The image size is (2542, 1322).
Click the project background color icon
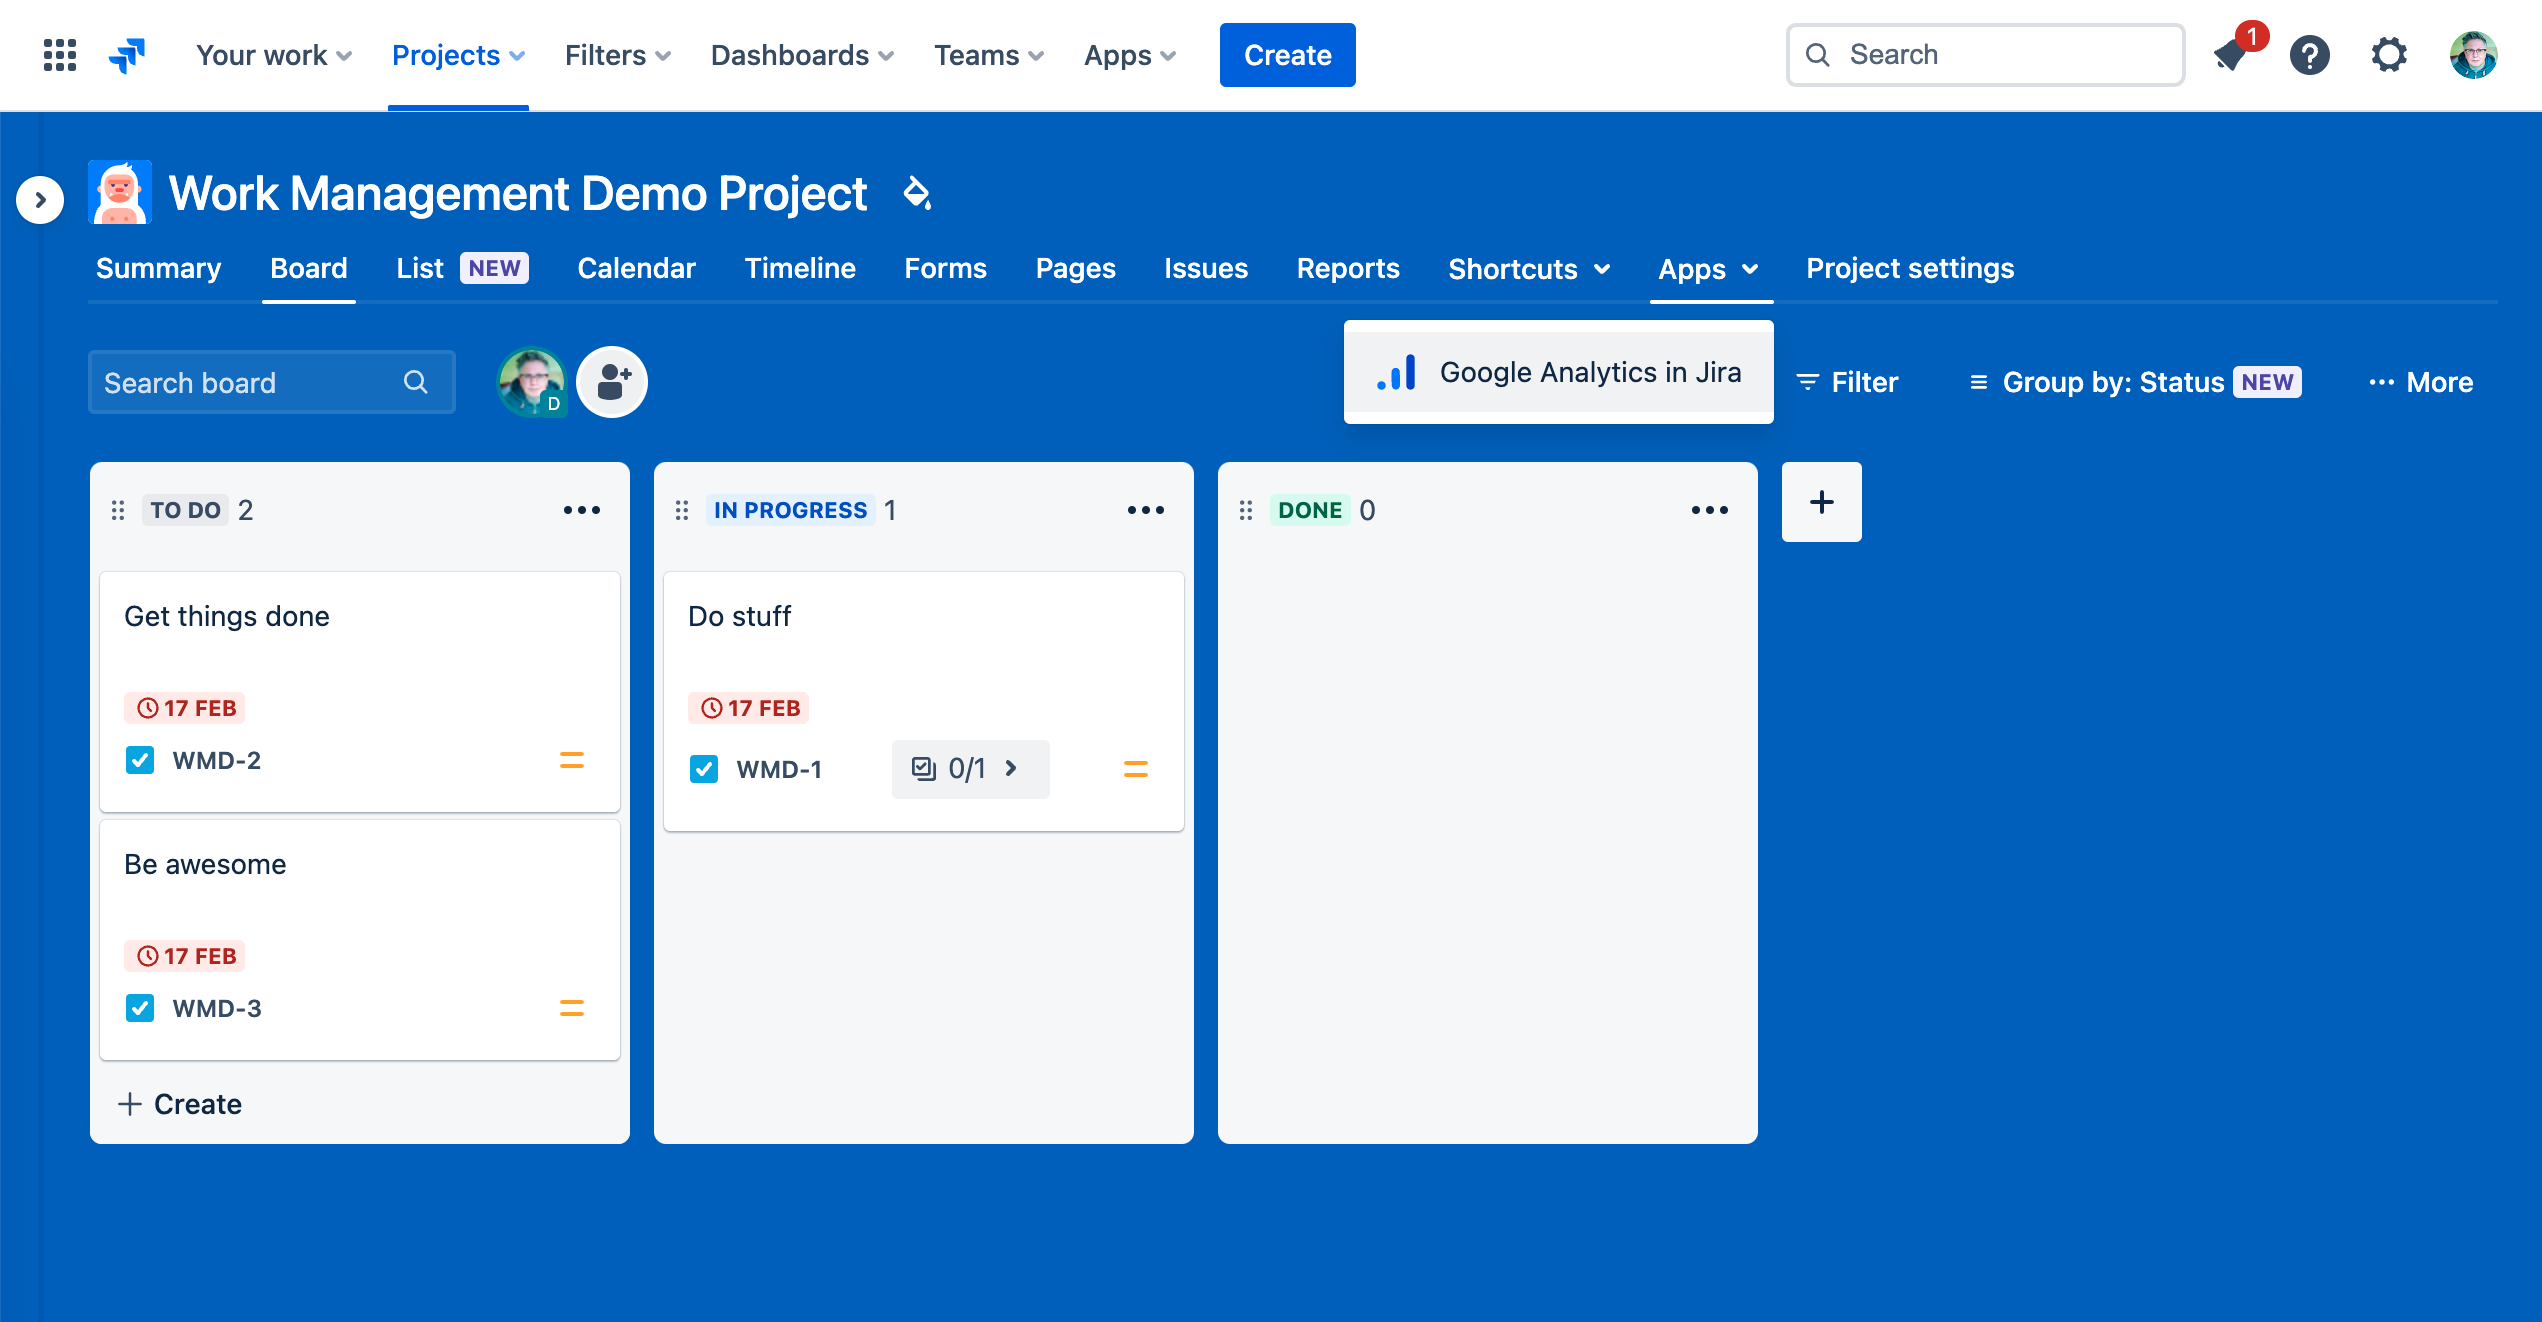tap(917, 193)
